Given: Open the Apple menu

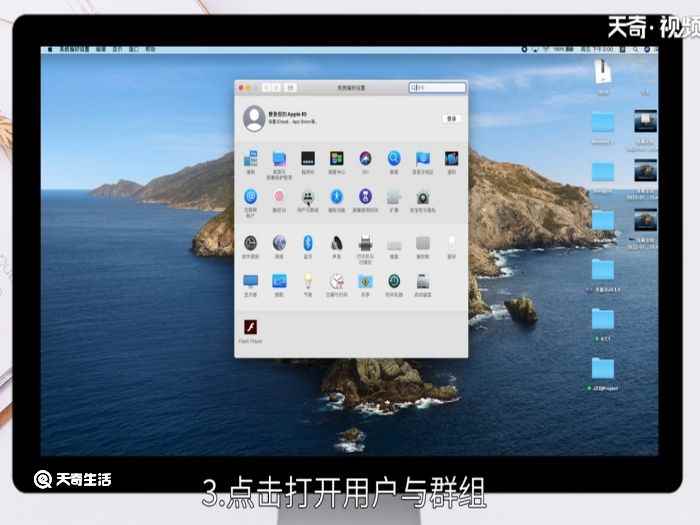Looking at the screenshot, I should click(x=50, y=50).
